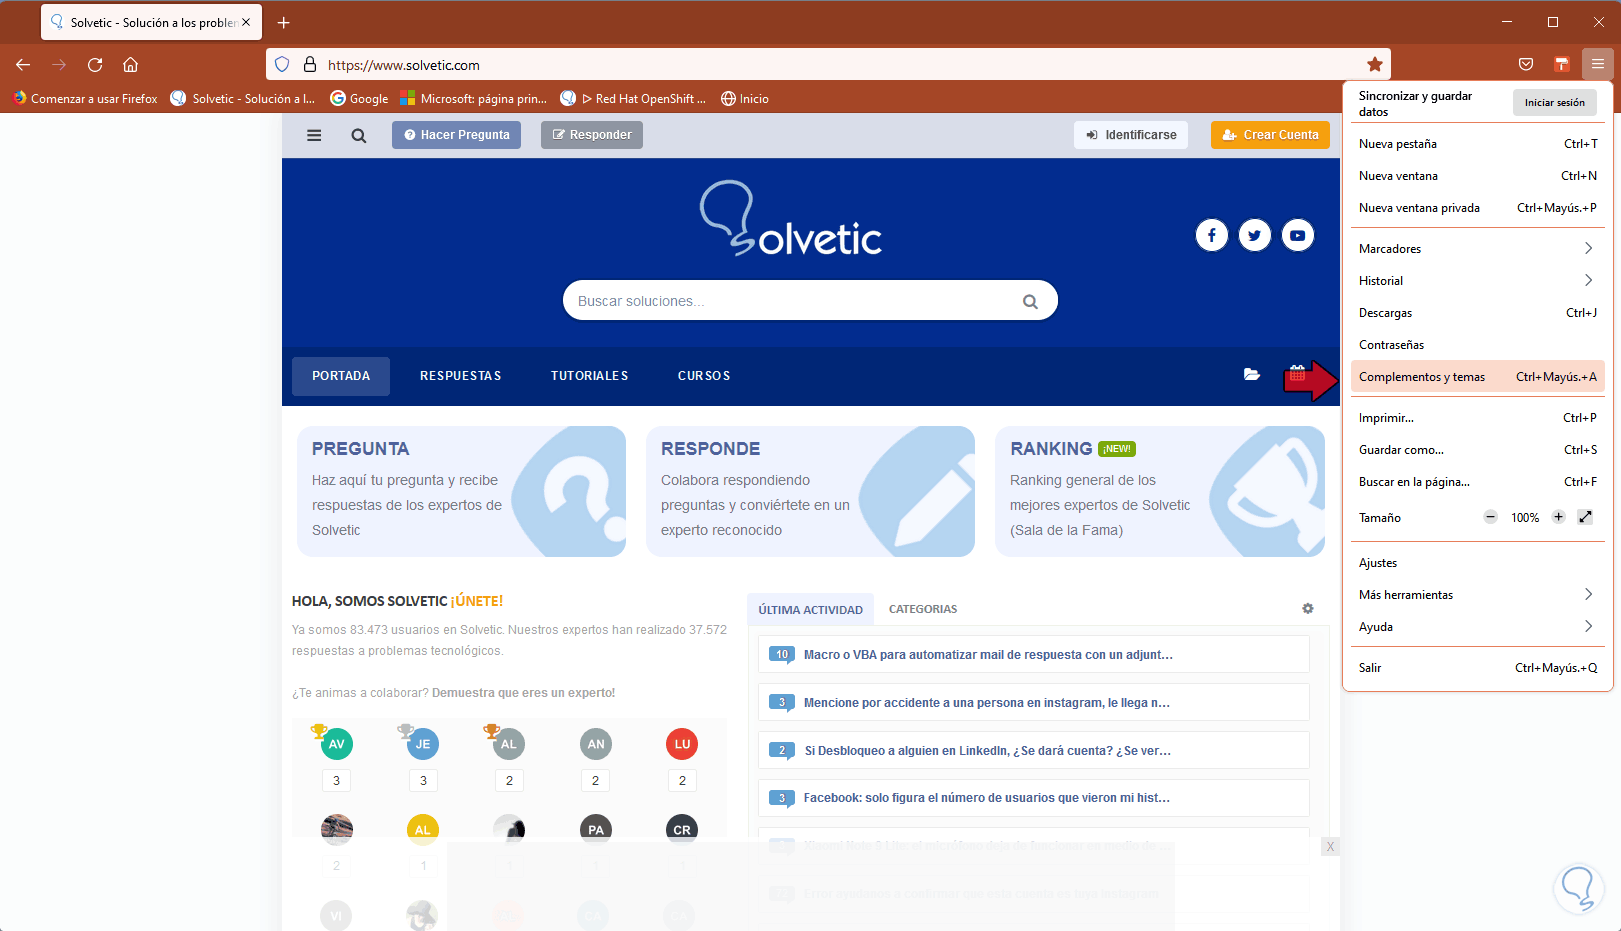The image size is (1621, 931).
Task: Zoom out with the minus button
Action: pyautogui.click(x=1491, y=517)
